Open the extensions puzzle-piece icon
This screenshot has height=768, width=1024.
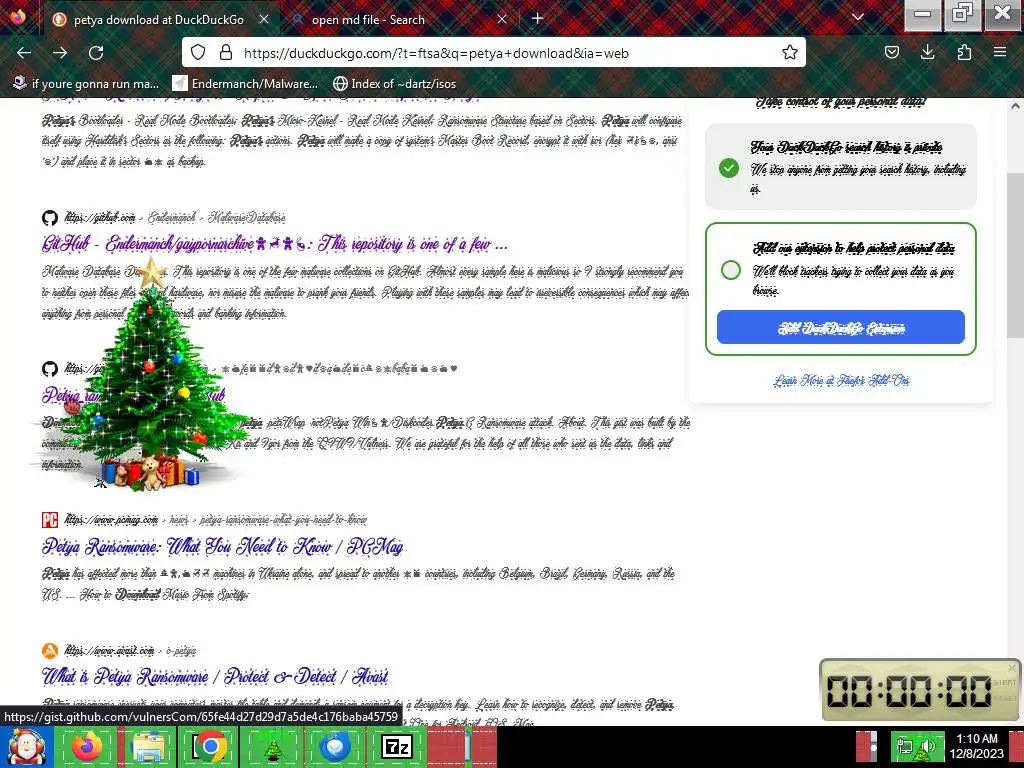click(964, 53)
